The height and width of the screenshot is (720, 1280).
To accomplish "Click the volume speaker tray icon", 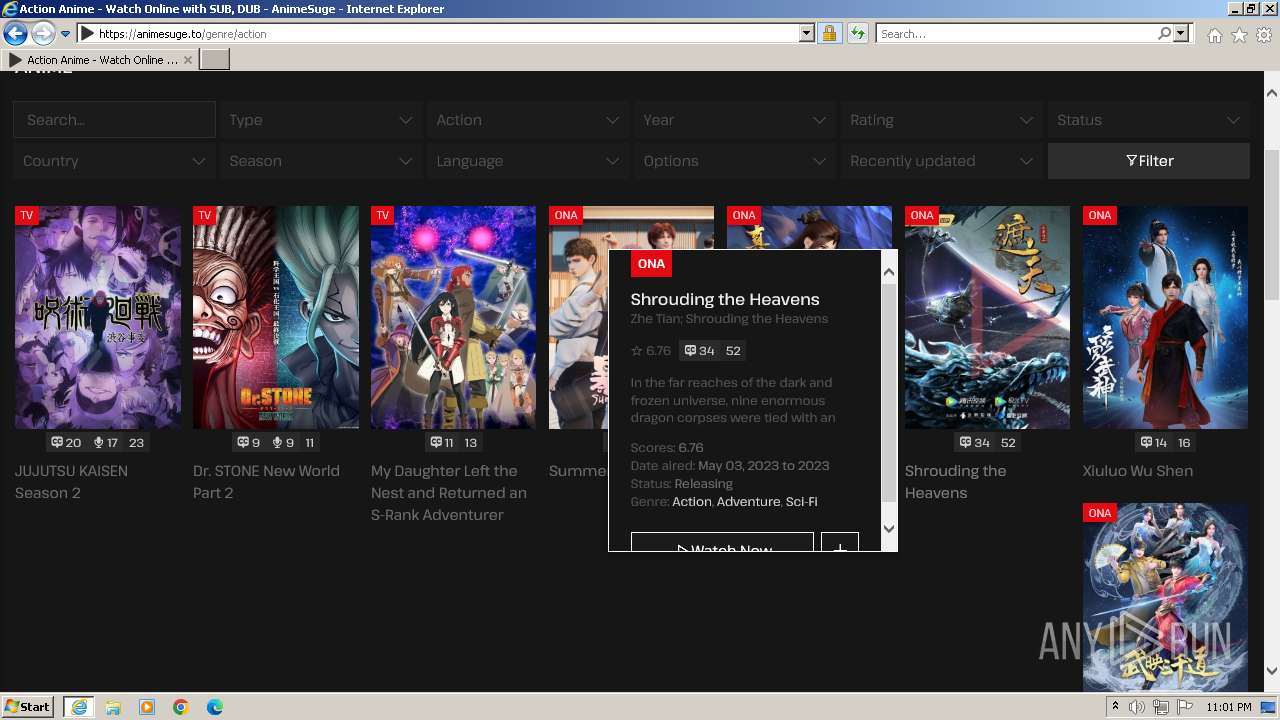I will [1137, 707].
